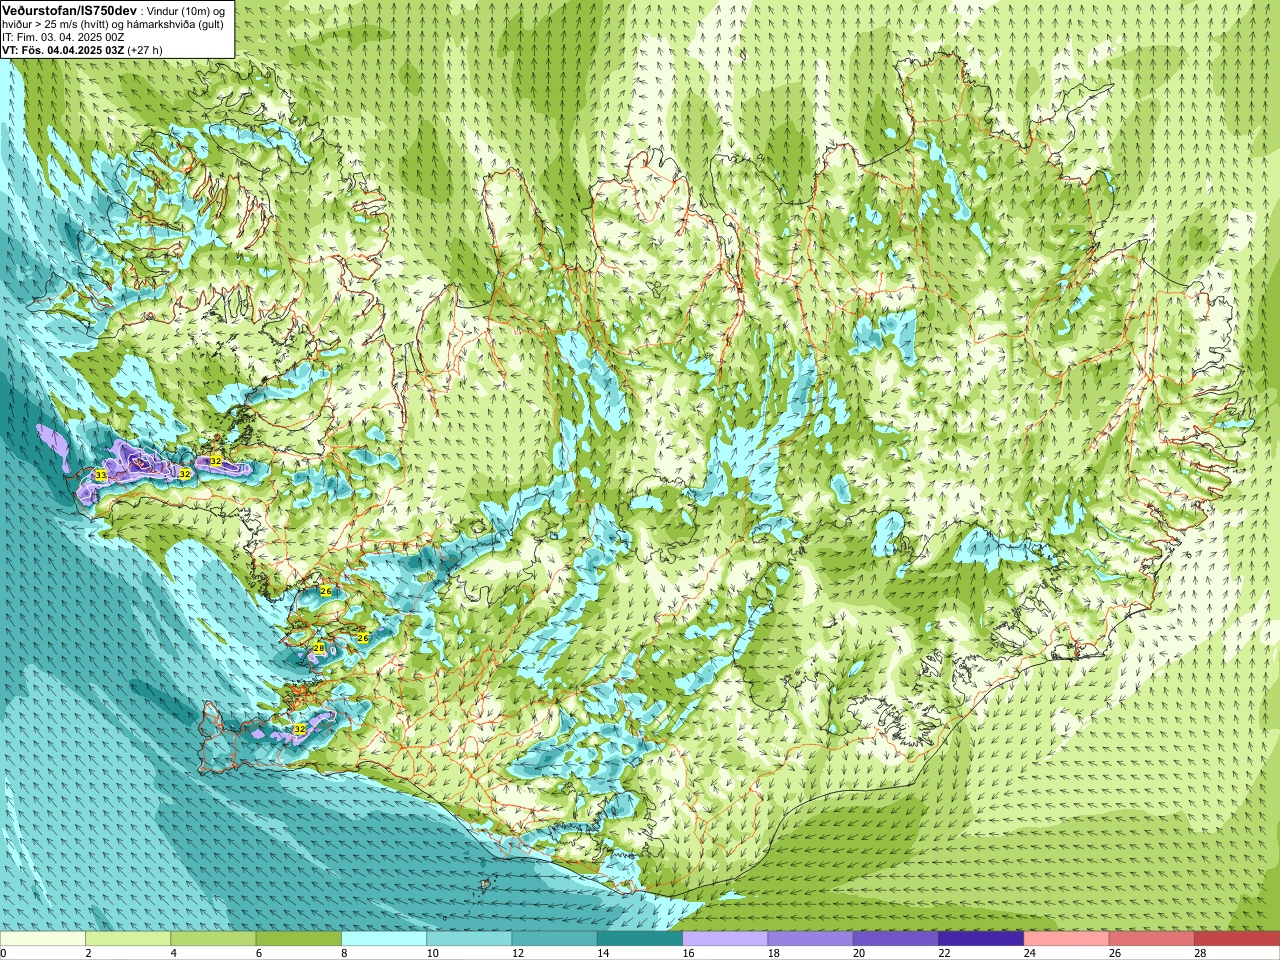Click the red legend swatch above 28 m/s
The width and height of the screenshot is (1280, 960).
[x=1236, y=939]
